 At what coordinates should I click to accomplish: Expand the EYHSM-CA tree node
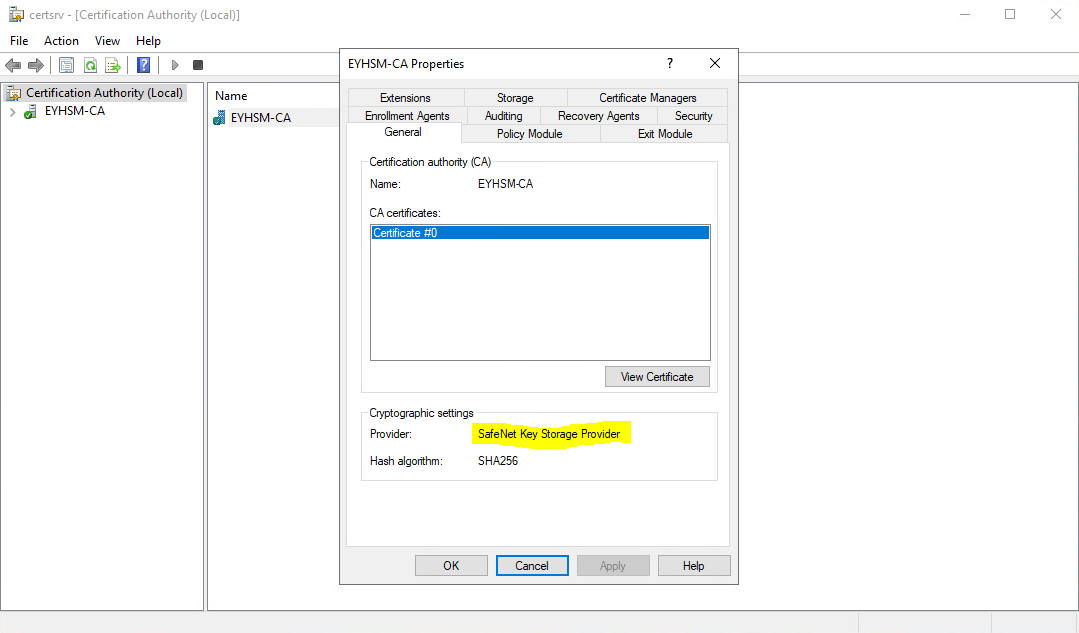point(12,111)
